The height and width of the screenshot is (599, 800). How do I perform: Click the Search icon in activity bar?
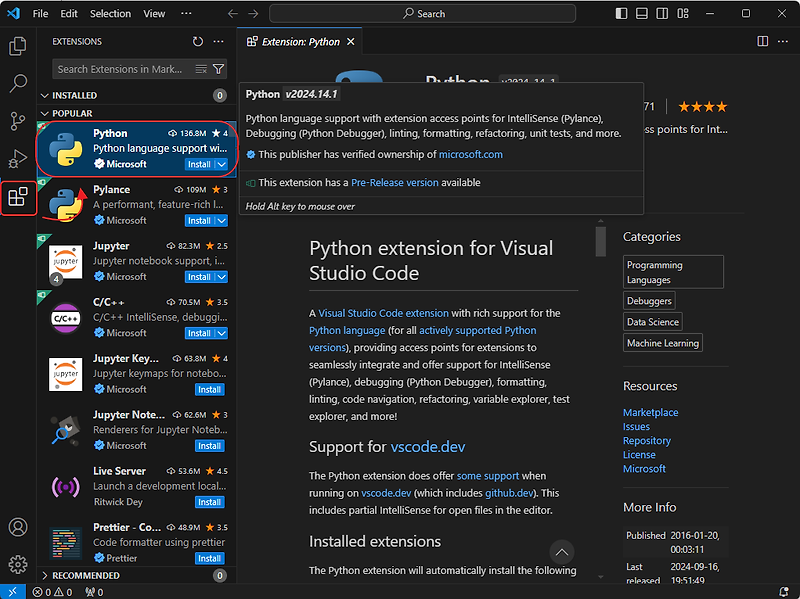tap(17, 83)
